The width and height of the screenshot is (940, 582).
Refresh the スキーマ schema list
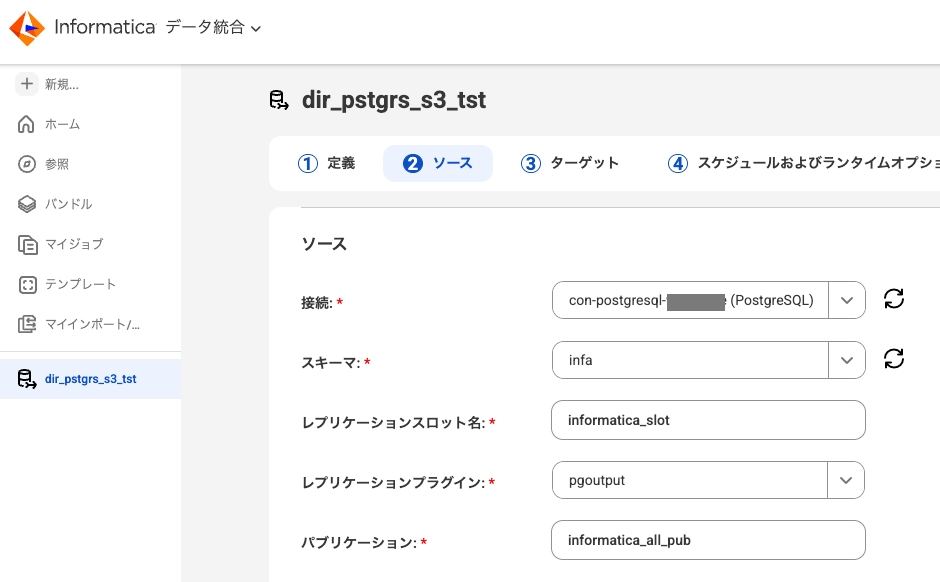pyautogui.click(x=894, y=358)
